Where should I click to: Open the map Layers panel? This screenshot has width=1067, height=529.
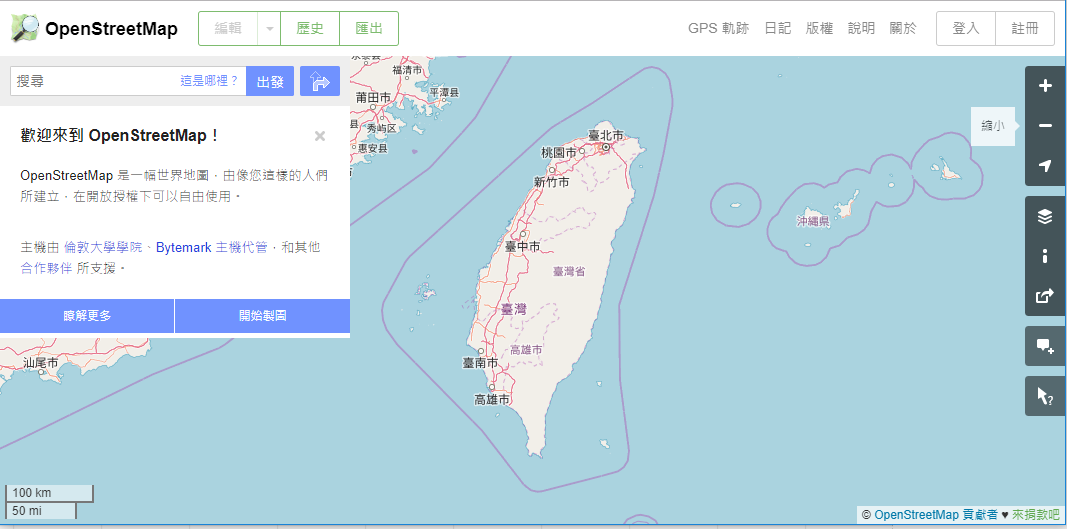tap(1045, 217)
